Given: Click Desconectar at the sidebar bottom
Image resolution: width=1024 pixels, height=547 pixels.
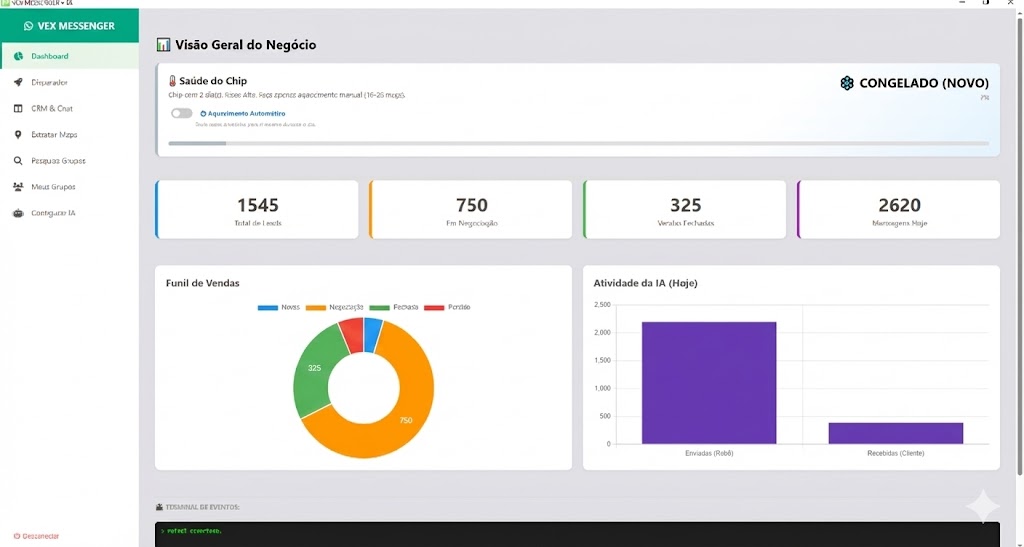Looking at the screenshot, I should [x=37, y=536].
